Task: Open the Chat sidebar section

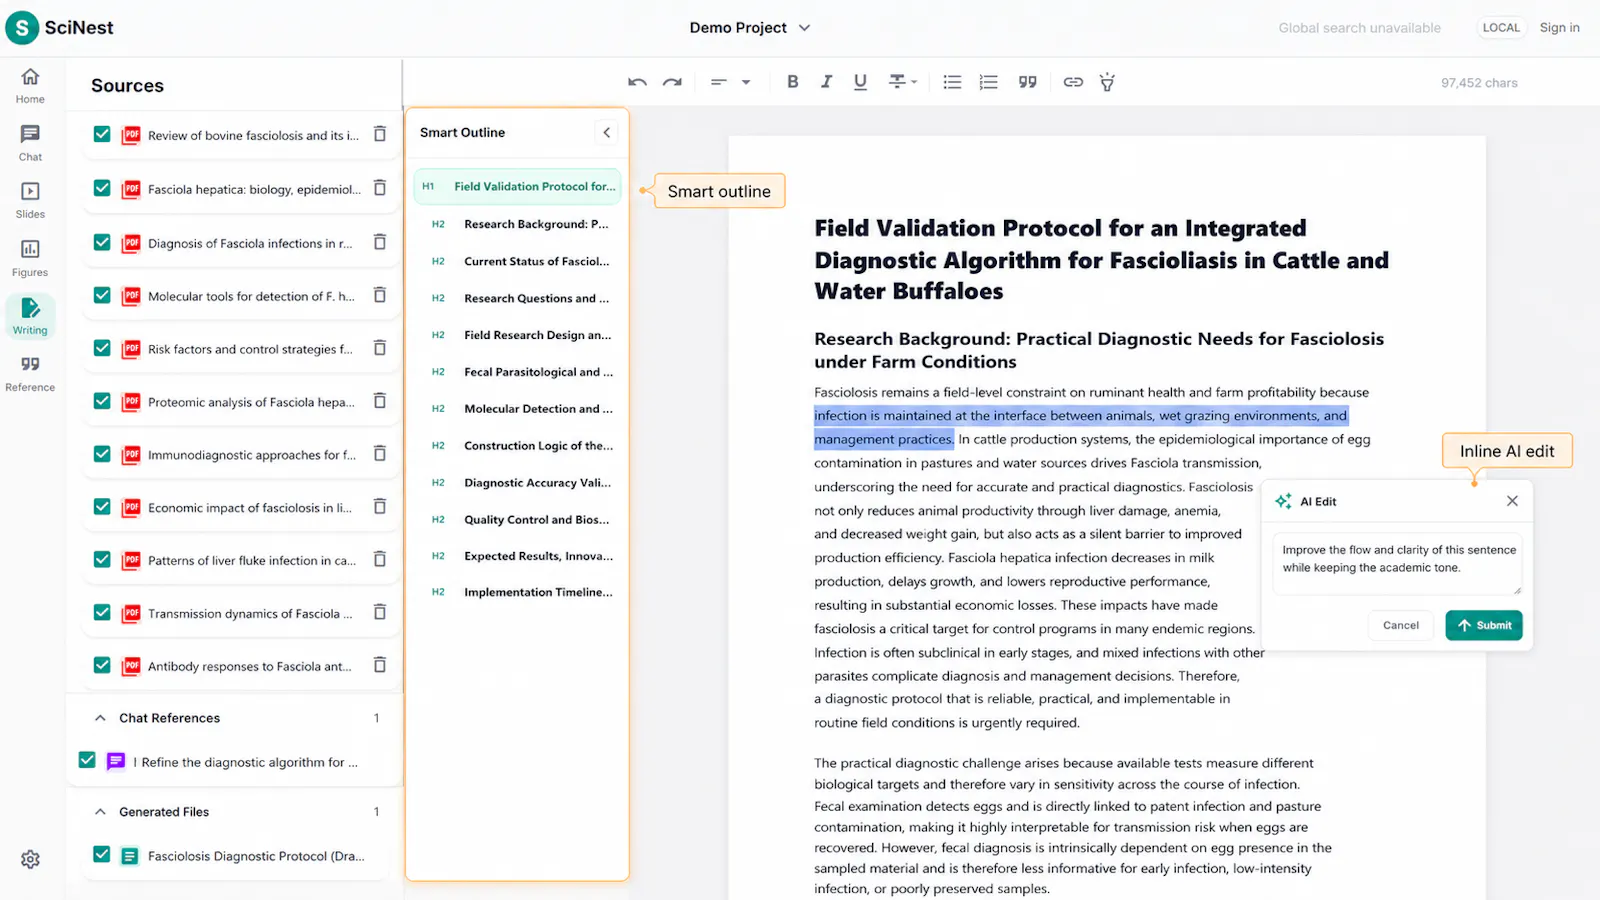Action: point(30,143)
